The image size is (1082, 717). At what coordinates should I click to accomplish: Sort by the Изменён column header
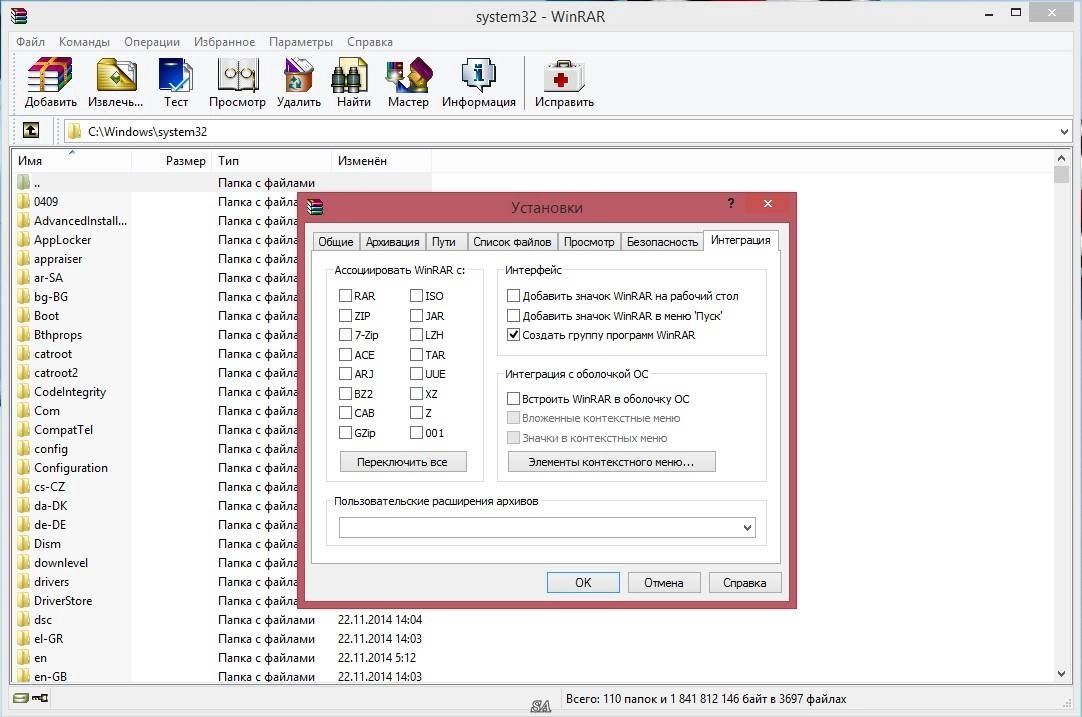click(x=381, y=161)
